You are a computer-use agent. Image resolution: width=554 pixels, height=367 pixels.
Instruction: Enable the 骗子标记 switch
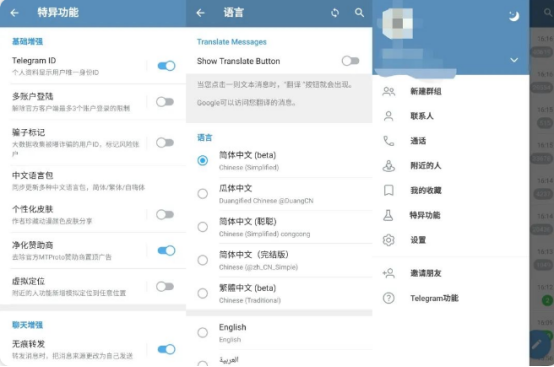pos(165,143)
